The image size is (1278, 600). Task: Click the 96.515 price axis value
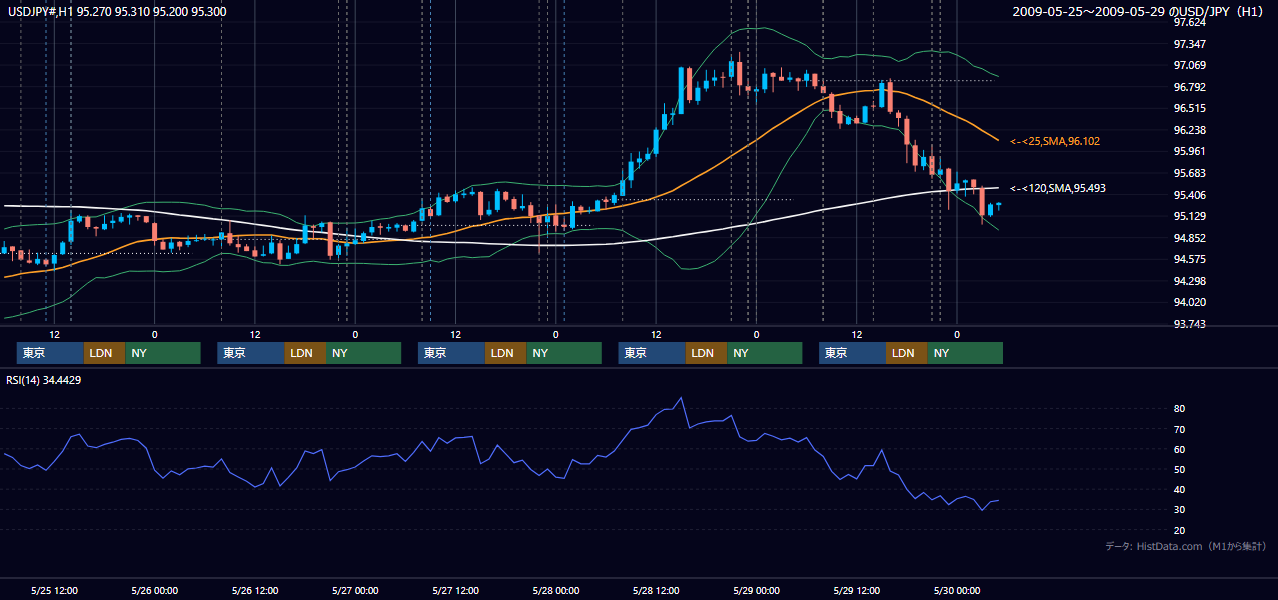1189,108
